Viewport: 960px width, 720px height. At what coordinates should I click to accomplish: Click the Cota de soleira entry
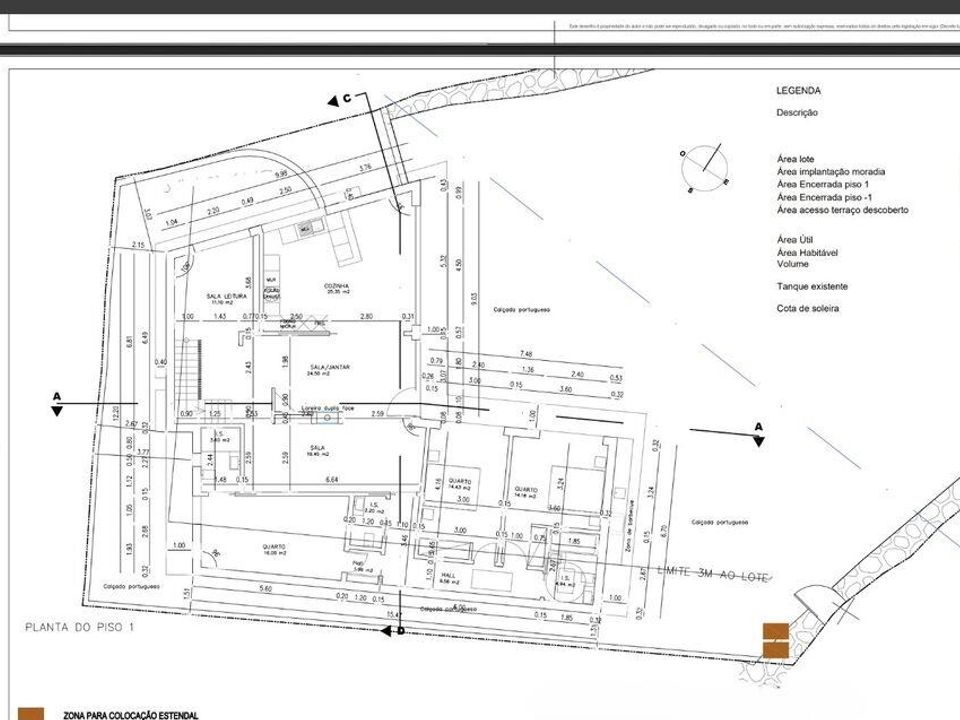[808, 309]
